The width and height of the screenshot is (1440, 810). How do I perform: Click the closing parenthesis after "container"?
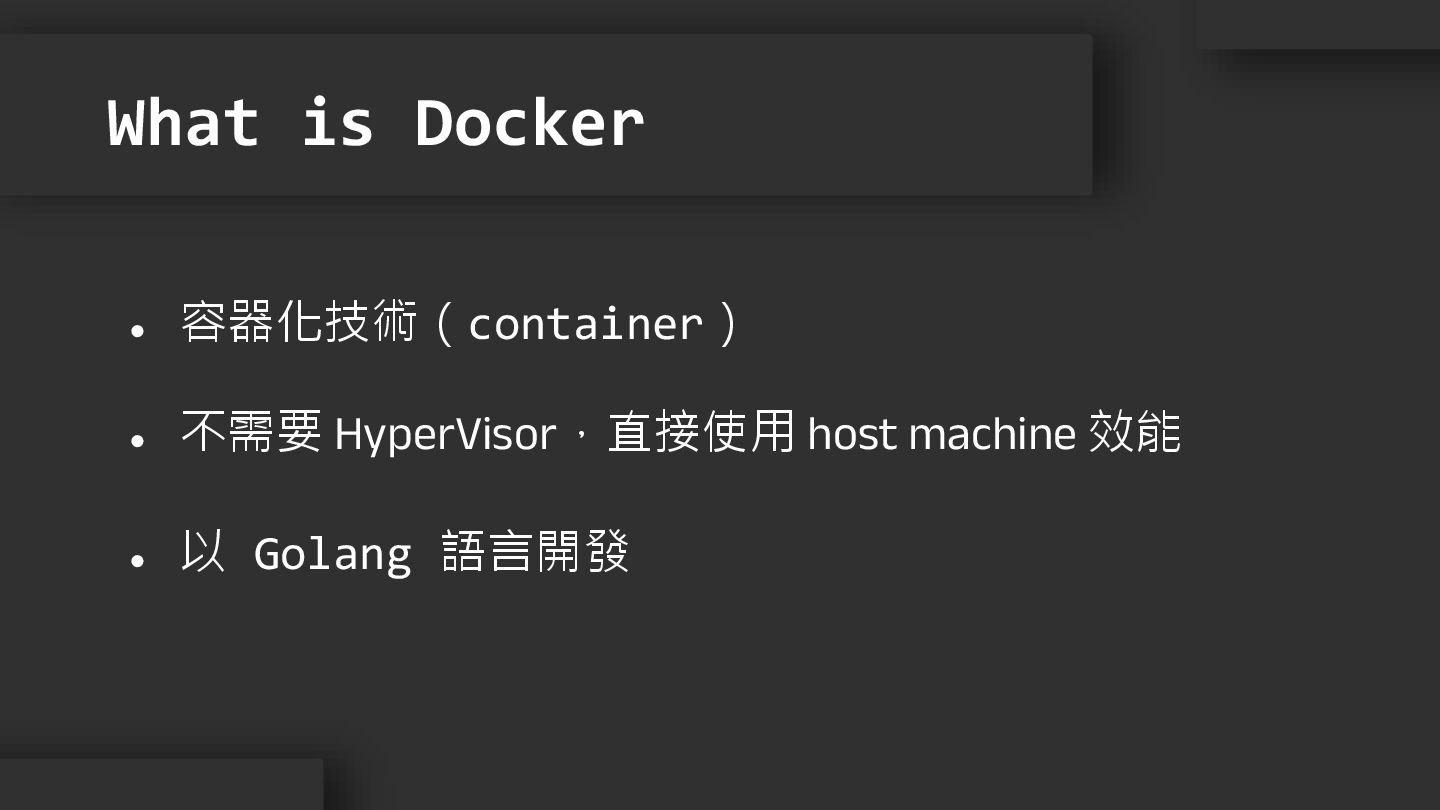(729, 324)
